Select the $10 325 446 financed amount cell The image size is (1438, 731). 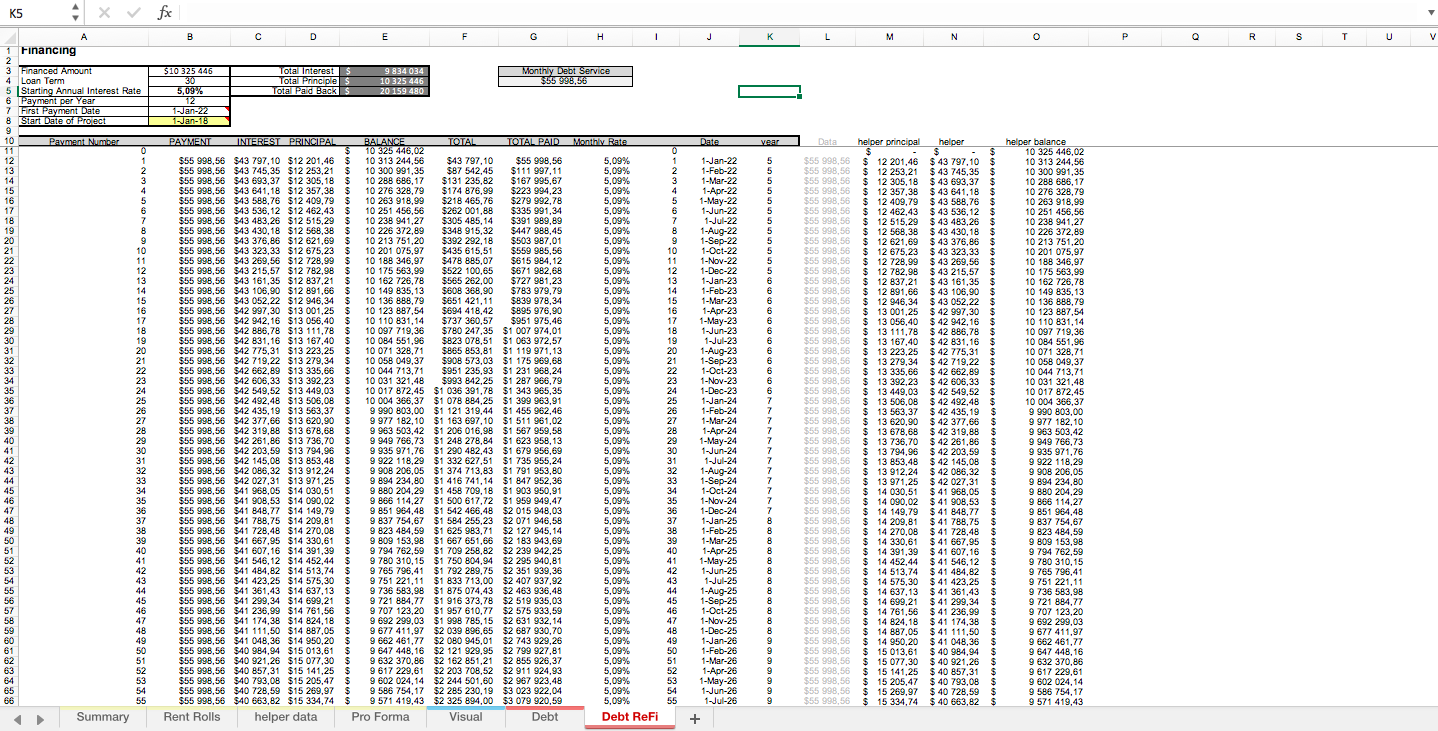[190, 71]
